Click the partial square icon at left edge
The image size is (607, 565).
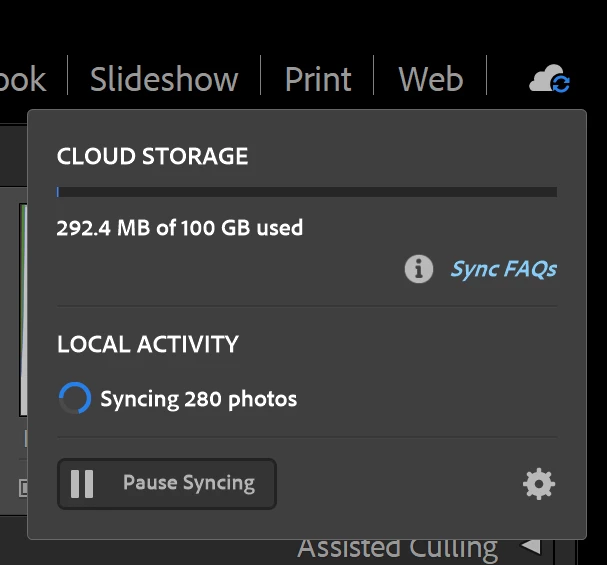[x=23, y=488]
